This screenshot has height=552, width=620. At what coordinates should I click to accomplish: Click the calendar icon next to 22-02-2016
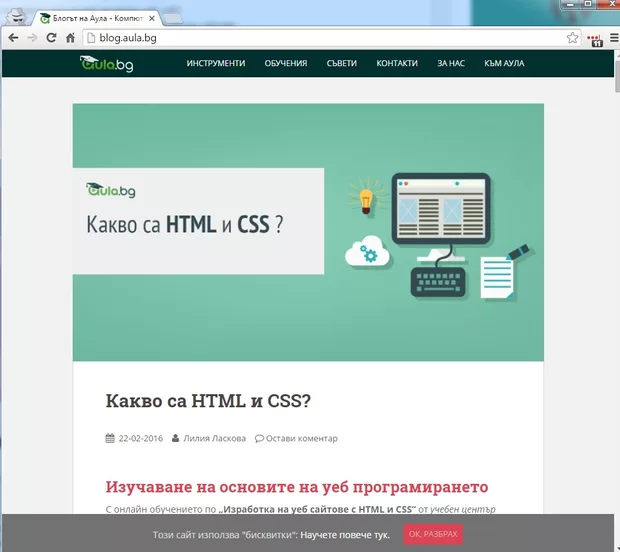coord(110,438)
